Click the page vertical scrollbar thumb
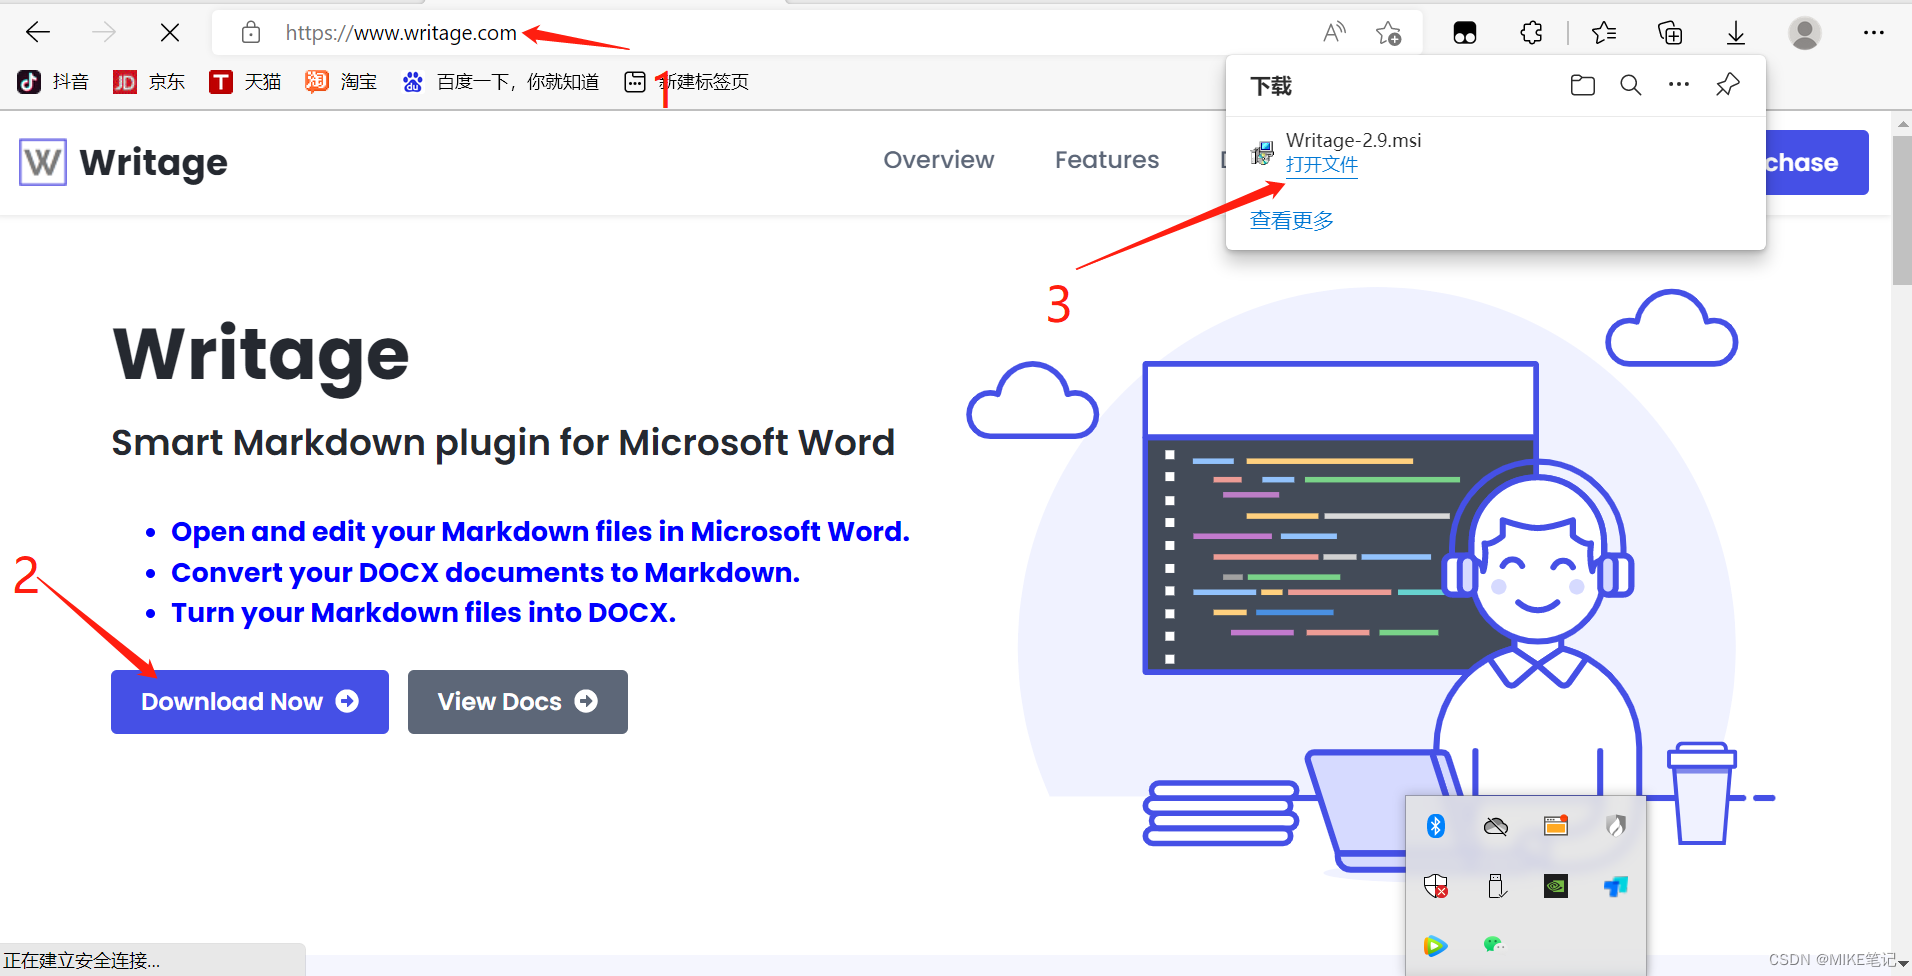The image size is (1912, 976). coord(1901,210)
